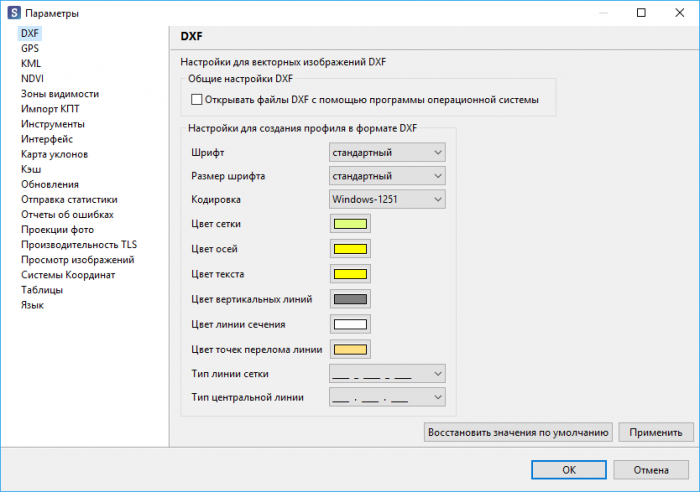Image resolution: width=700 pixels, height=492 pixels.
Task: Select Импорт КПТ in the list
Action: (x=50, y=109)
